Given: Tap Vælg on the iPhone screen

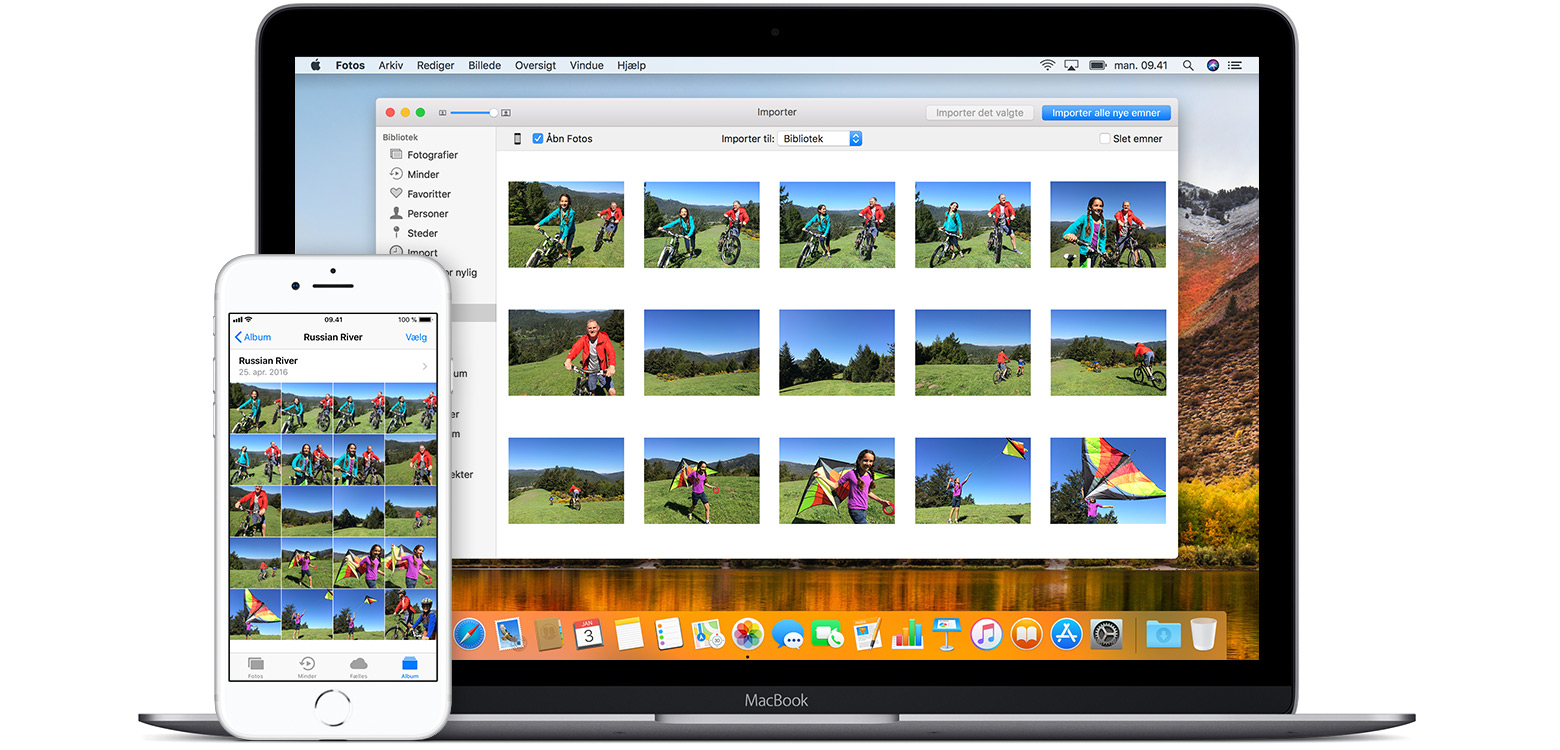Looking at the screenshot, I should pyautogui.click(x=416, y=338).
